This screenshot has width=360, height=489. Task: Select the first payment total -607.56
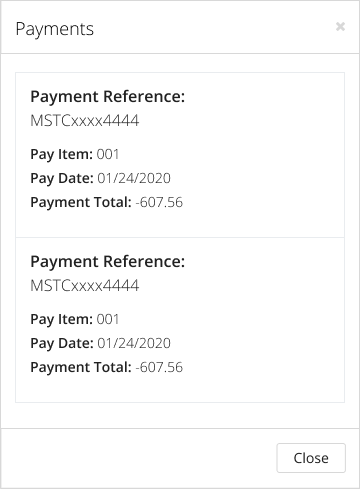click(x=159, y=202)
